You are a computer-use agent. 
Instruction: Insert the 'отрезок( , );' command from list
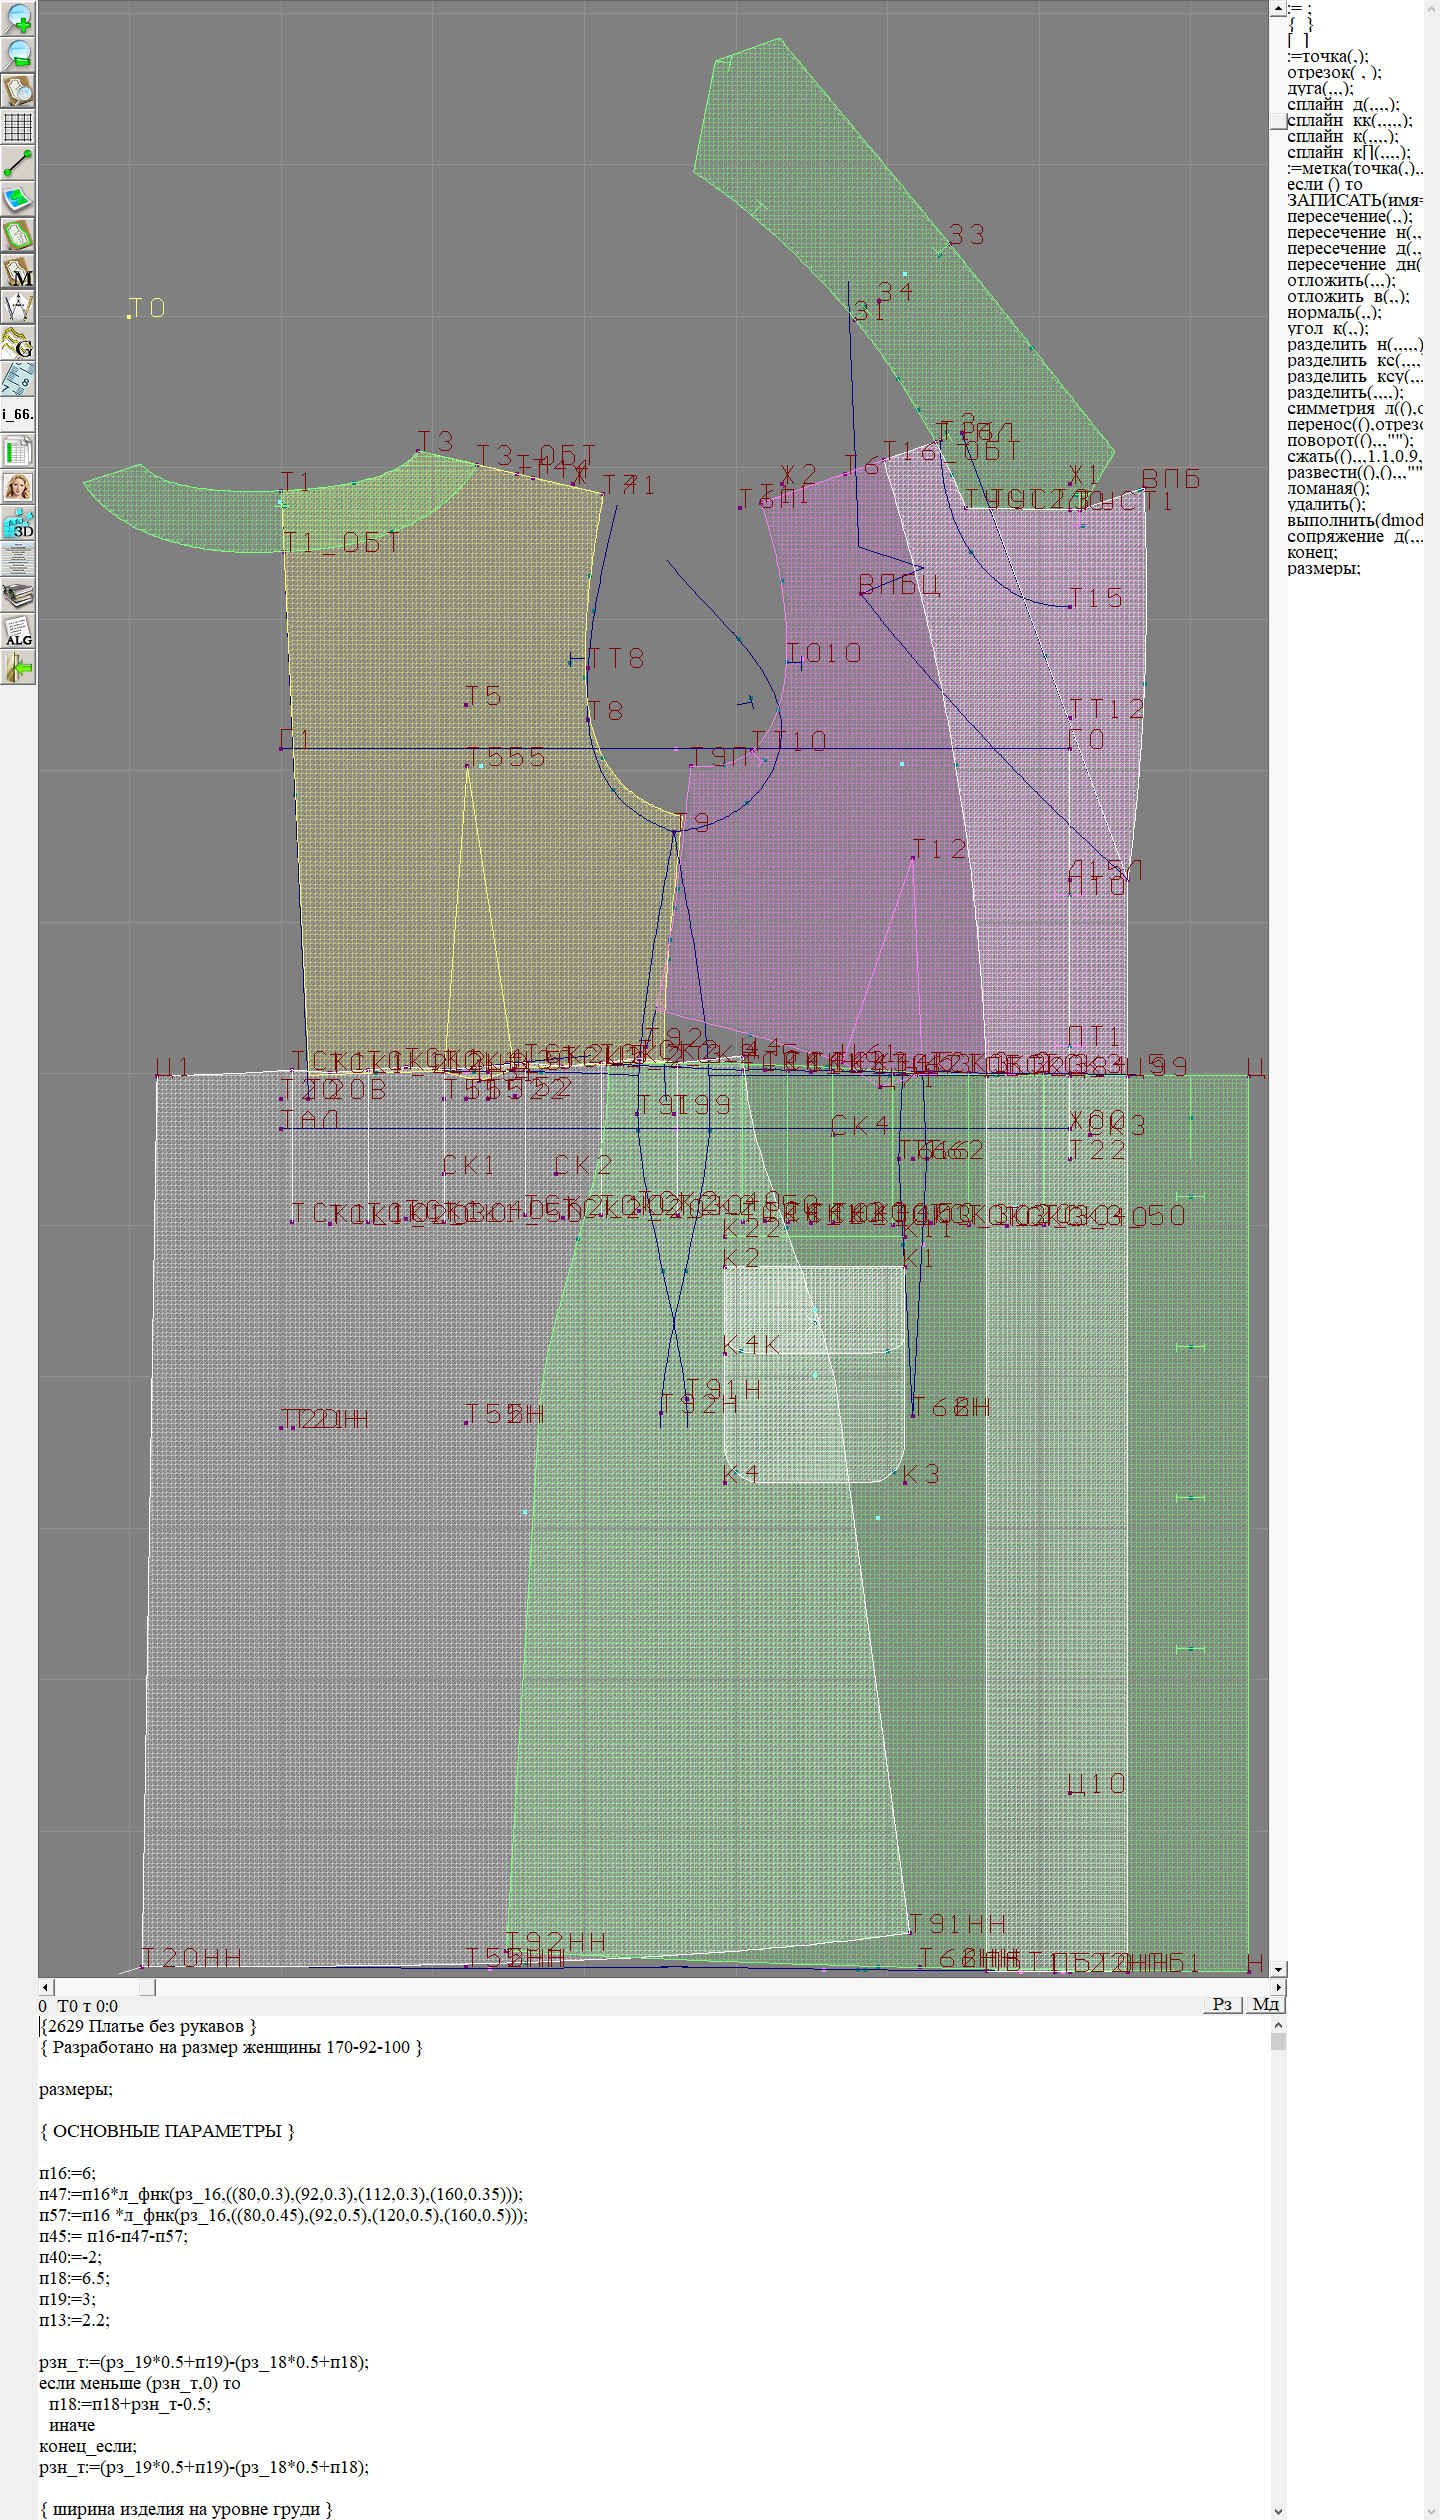(x=1326, y=73)
